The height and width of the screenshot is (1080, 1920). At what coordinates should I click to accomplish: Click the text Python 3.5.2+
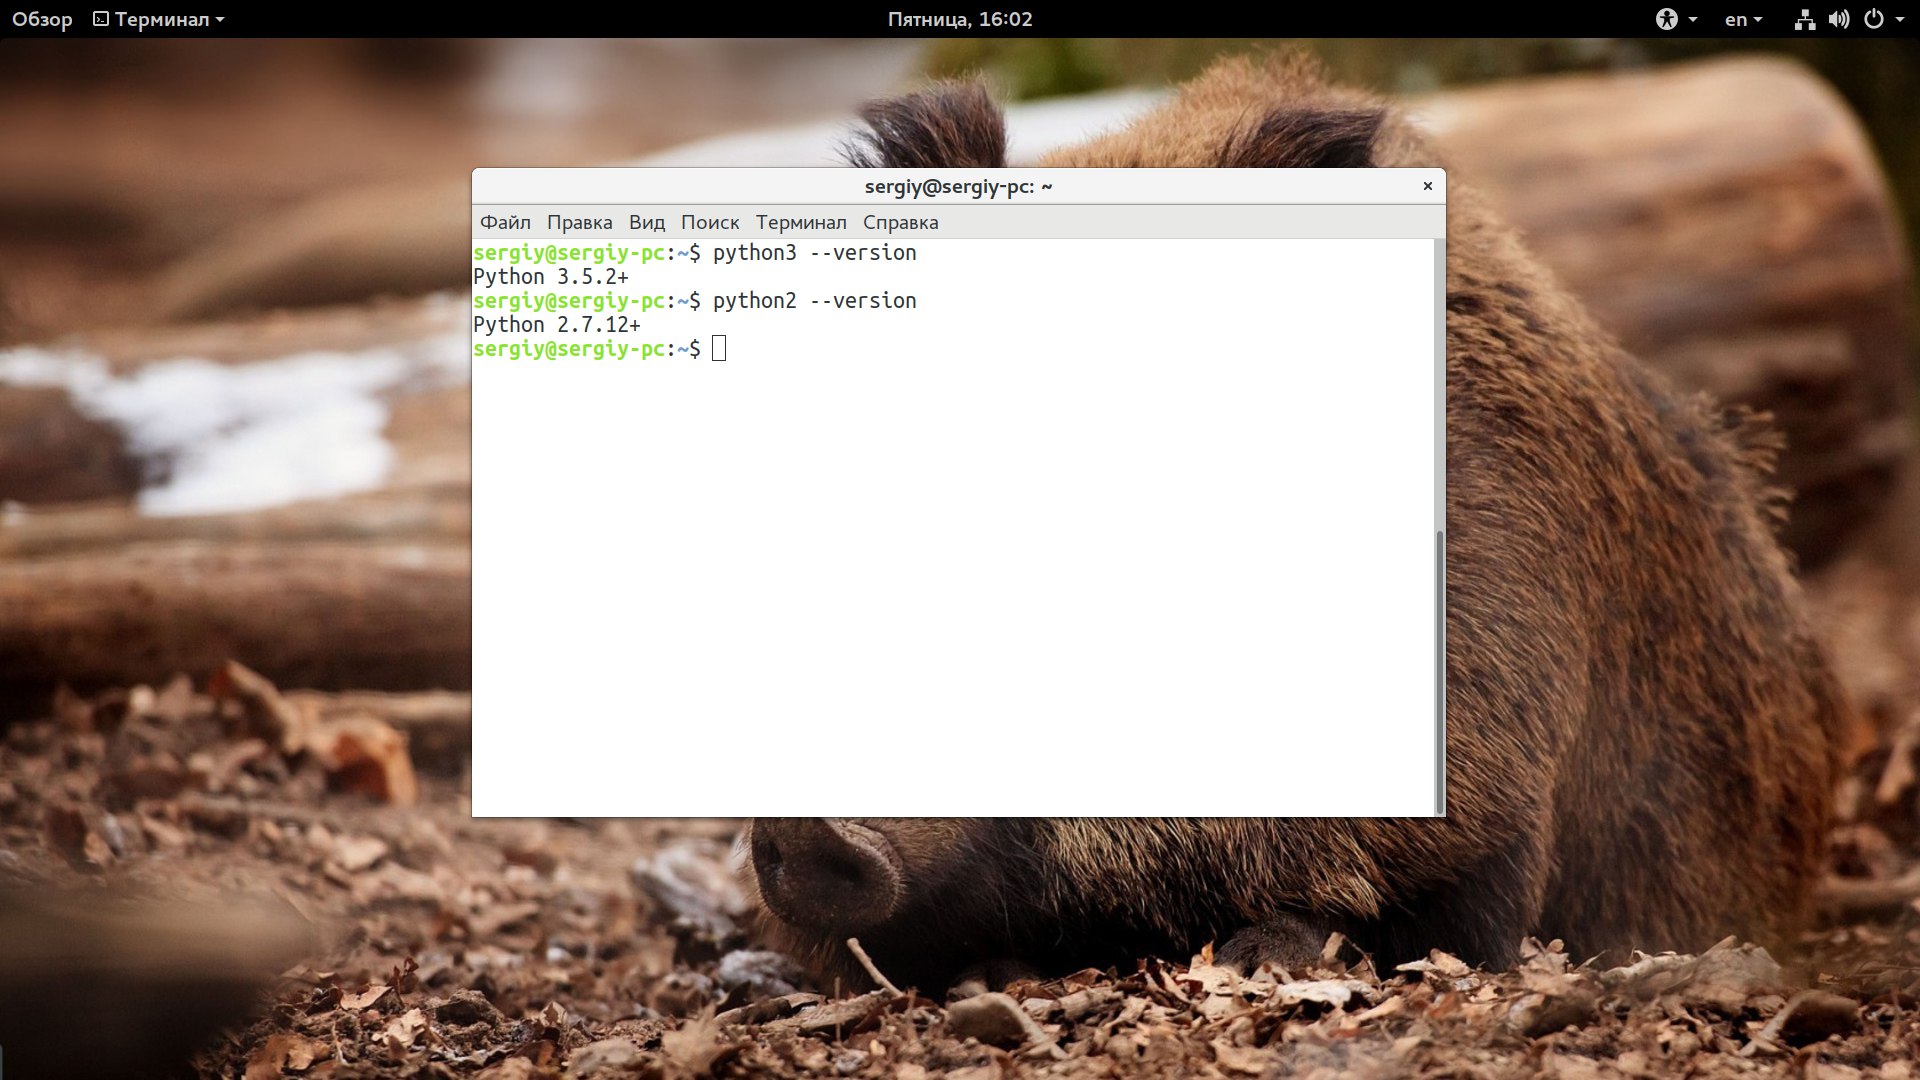[551, 277]
